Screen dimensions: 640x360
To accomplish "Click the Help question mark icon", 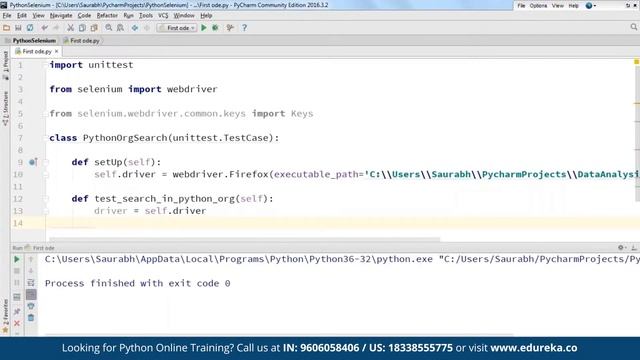I will pyautogui.click(x=244, y=28).
